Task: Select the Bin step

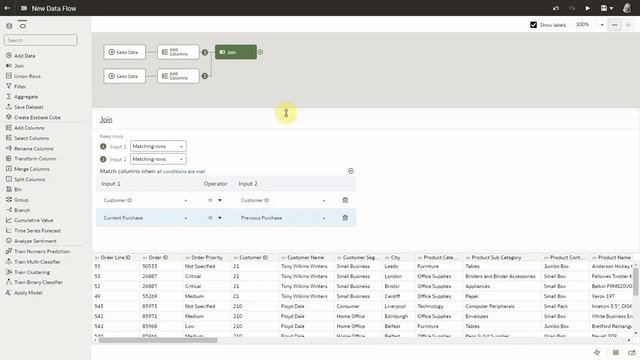Action: tap(14, 189)
